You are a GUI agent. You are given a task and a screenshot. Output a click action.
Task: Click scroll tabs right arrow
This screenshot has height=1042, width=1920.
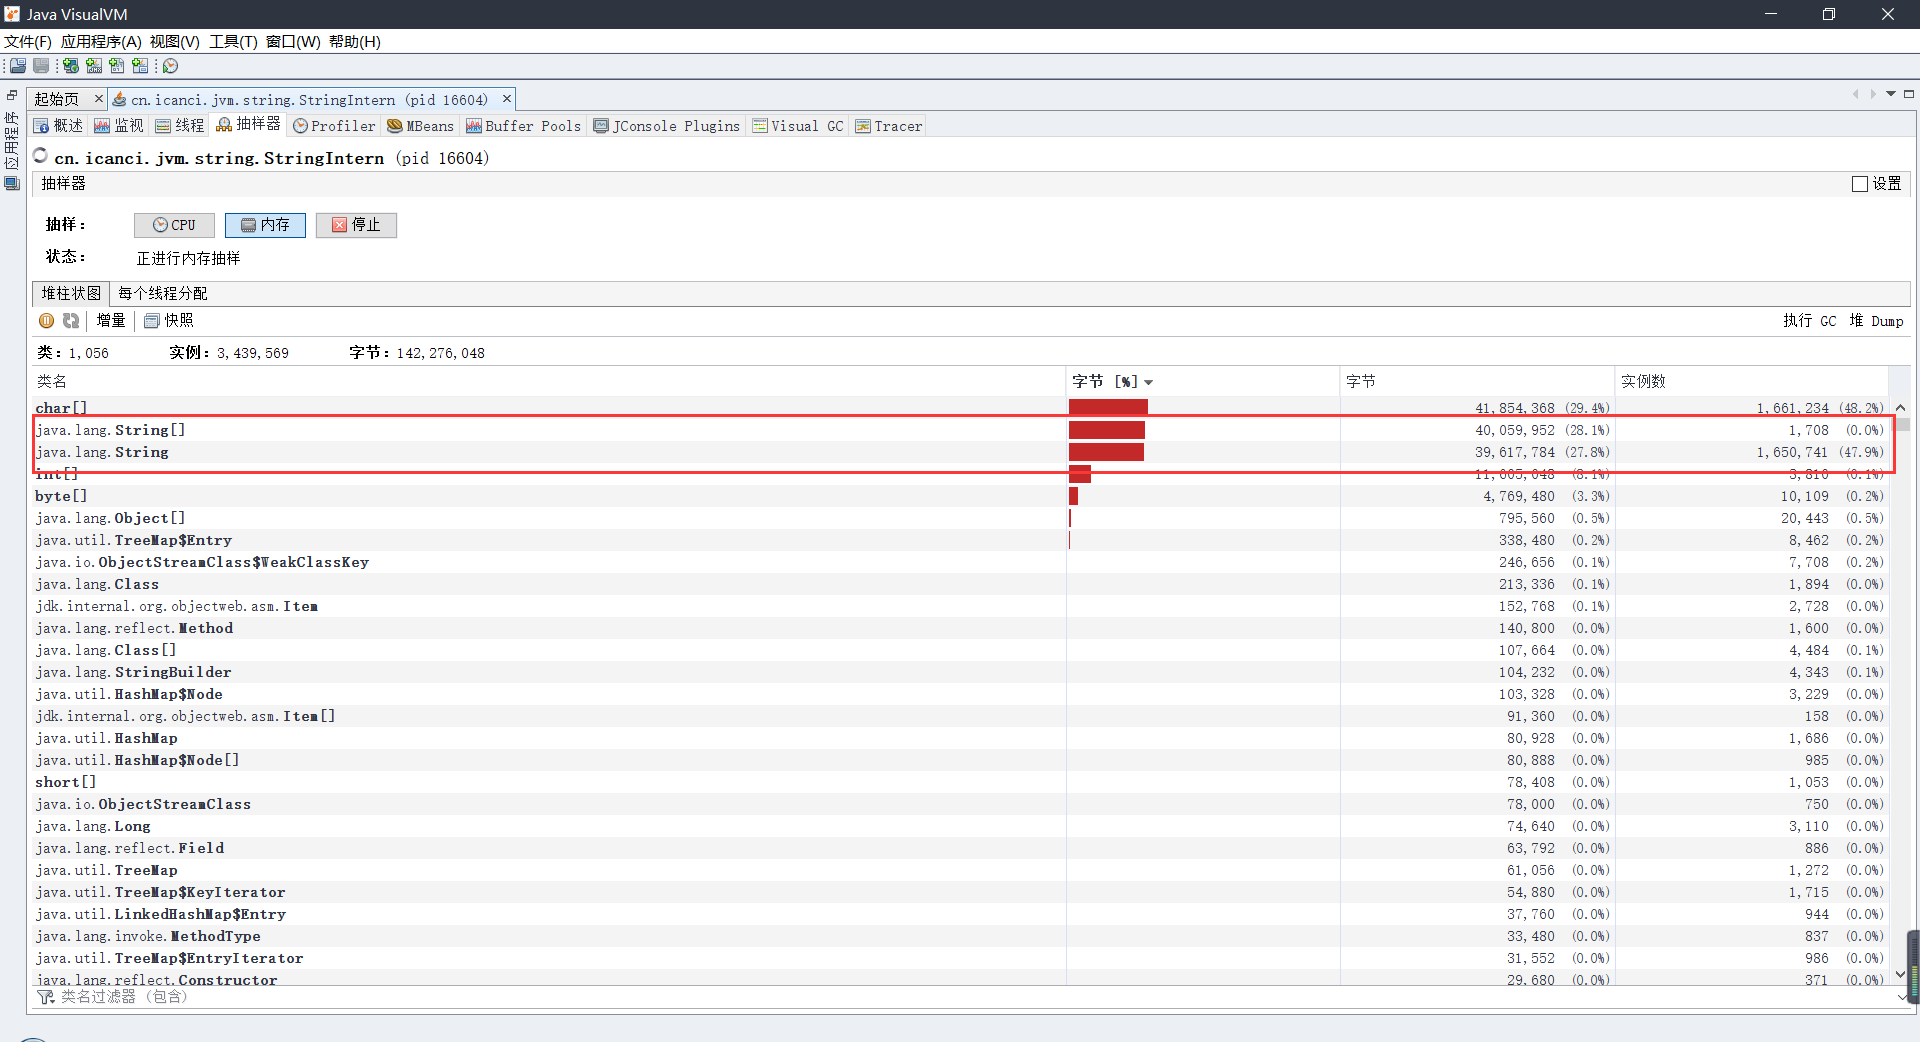1873,94
